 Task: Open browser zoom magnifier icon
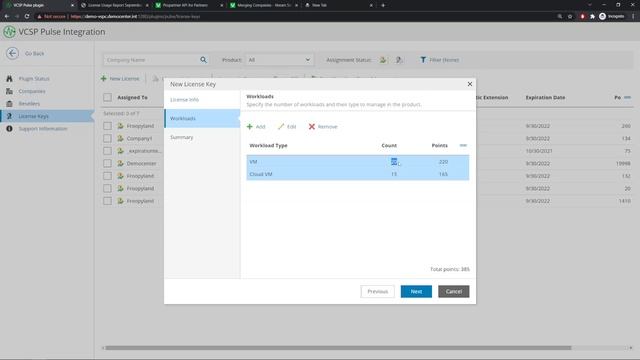pos(560,16)
